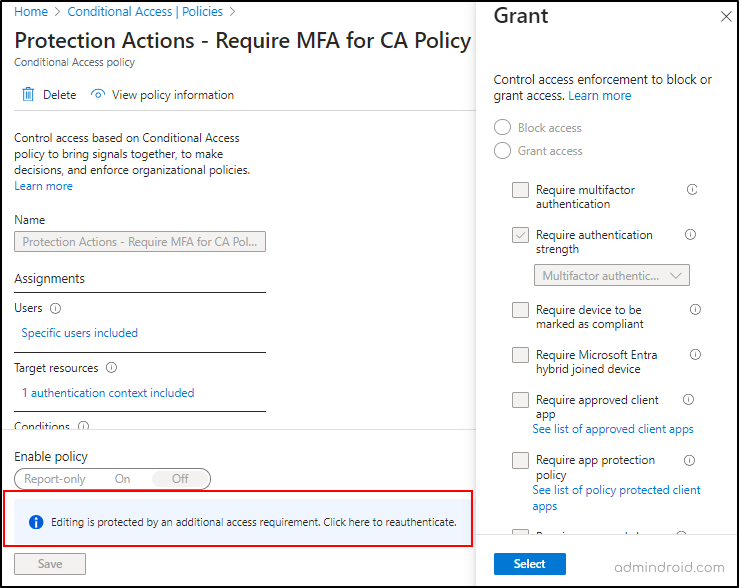Open Conditional Access | Policies breadcrumb
The image size is (739, 588).
146,12
